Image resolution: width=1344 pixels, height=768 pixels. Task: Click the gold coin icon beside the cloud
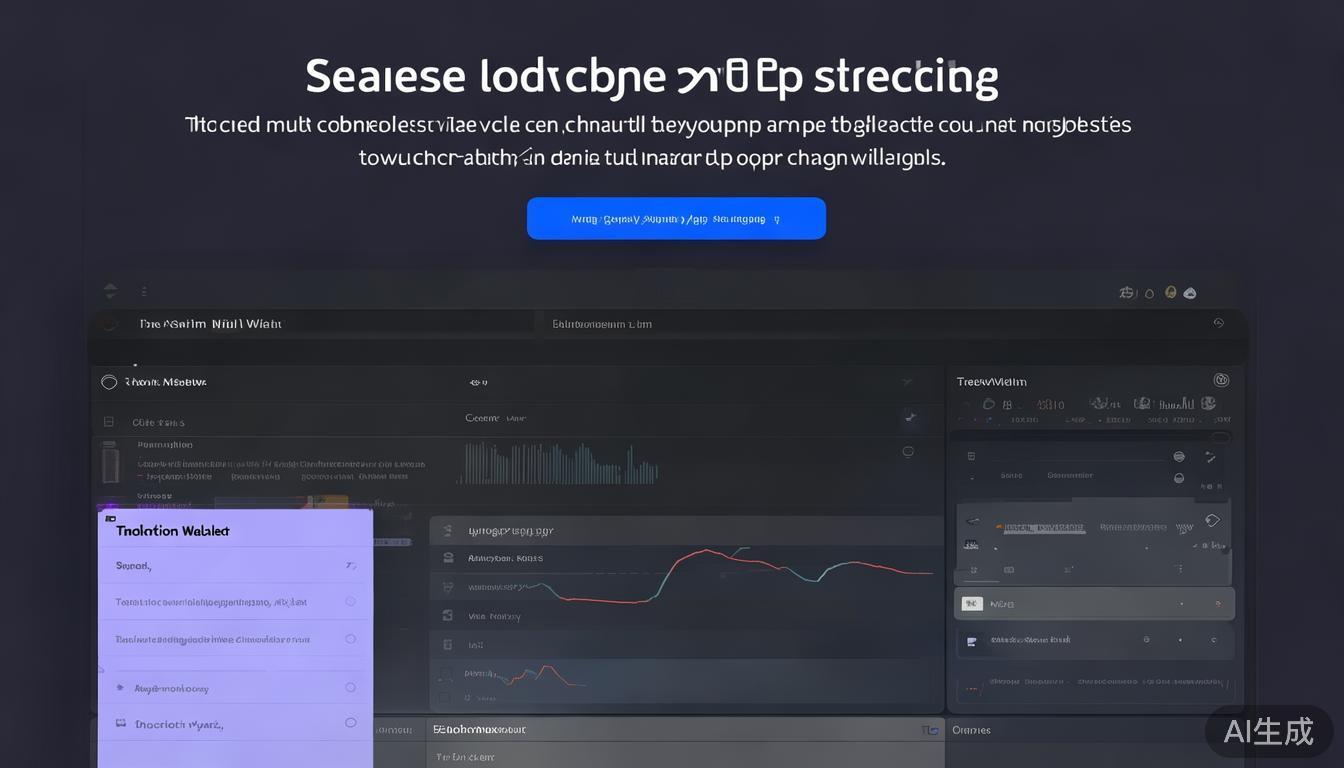click(1170, 293)
